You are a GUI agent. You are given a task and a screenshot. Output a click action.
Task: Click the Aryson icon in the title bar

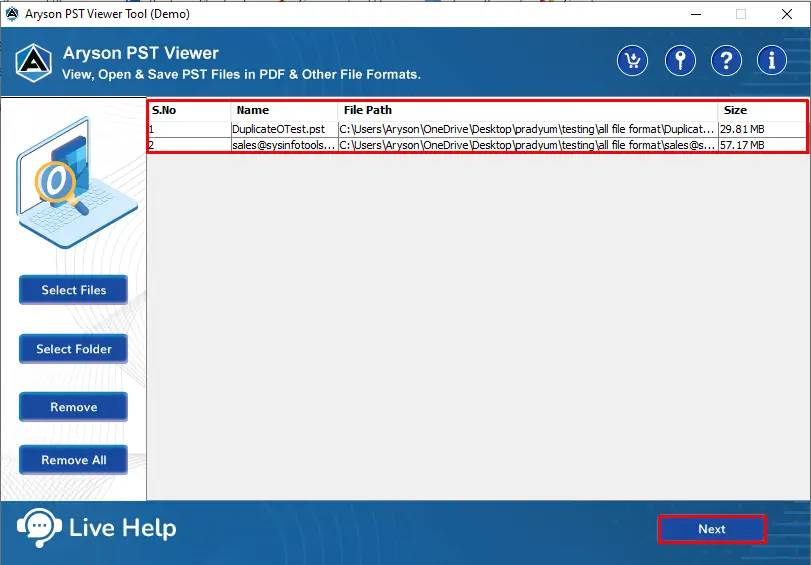(11, 14)
